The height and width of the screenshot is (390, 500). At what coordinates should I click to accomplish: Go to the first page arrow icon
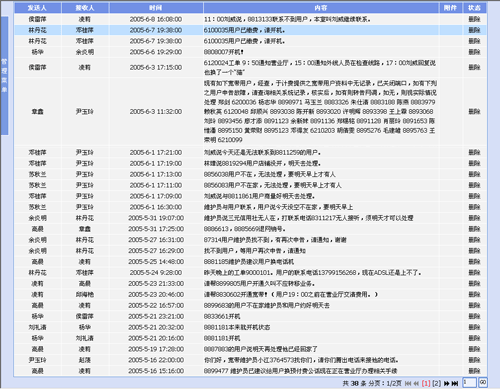(x=408, y=383)
